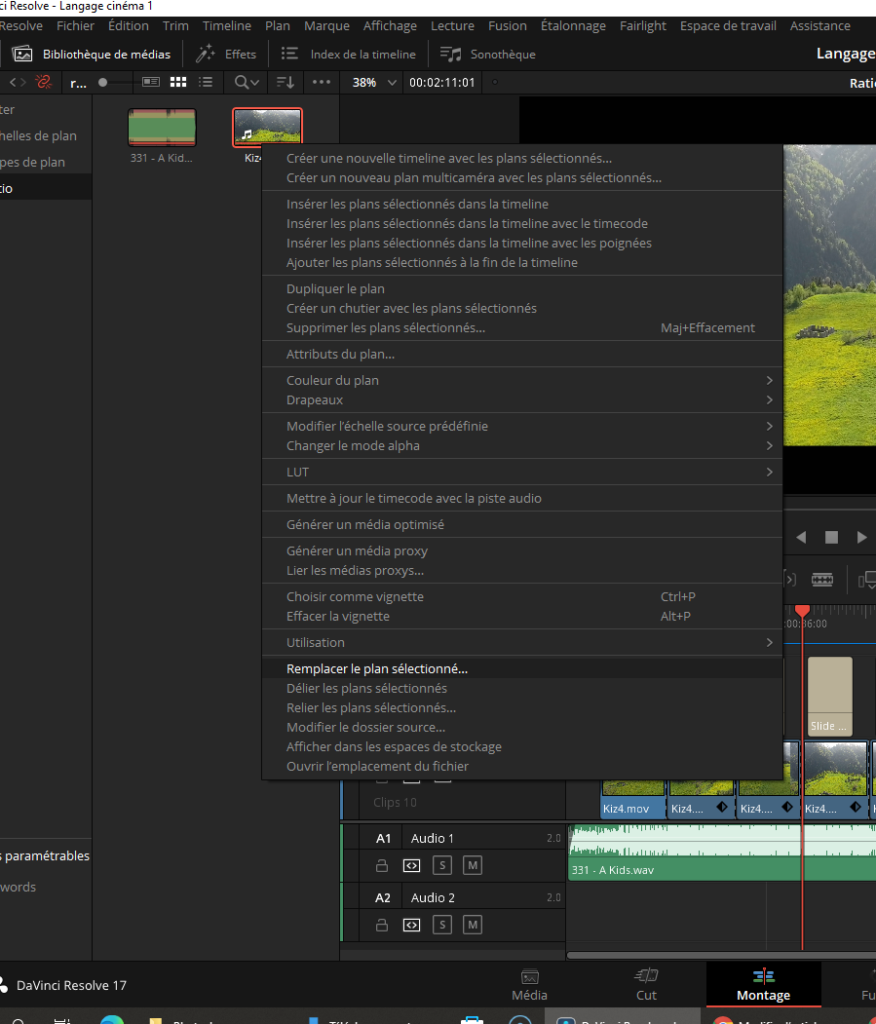Switch media pool to thumbnail grid view
This screenshot has height=1024, width=876.
click(178, 82)
